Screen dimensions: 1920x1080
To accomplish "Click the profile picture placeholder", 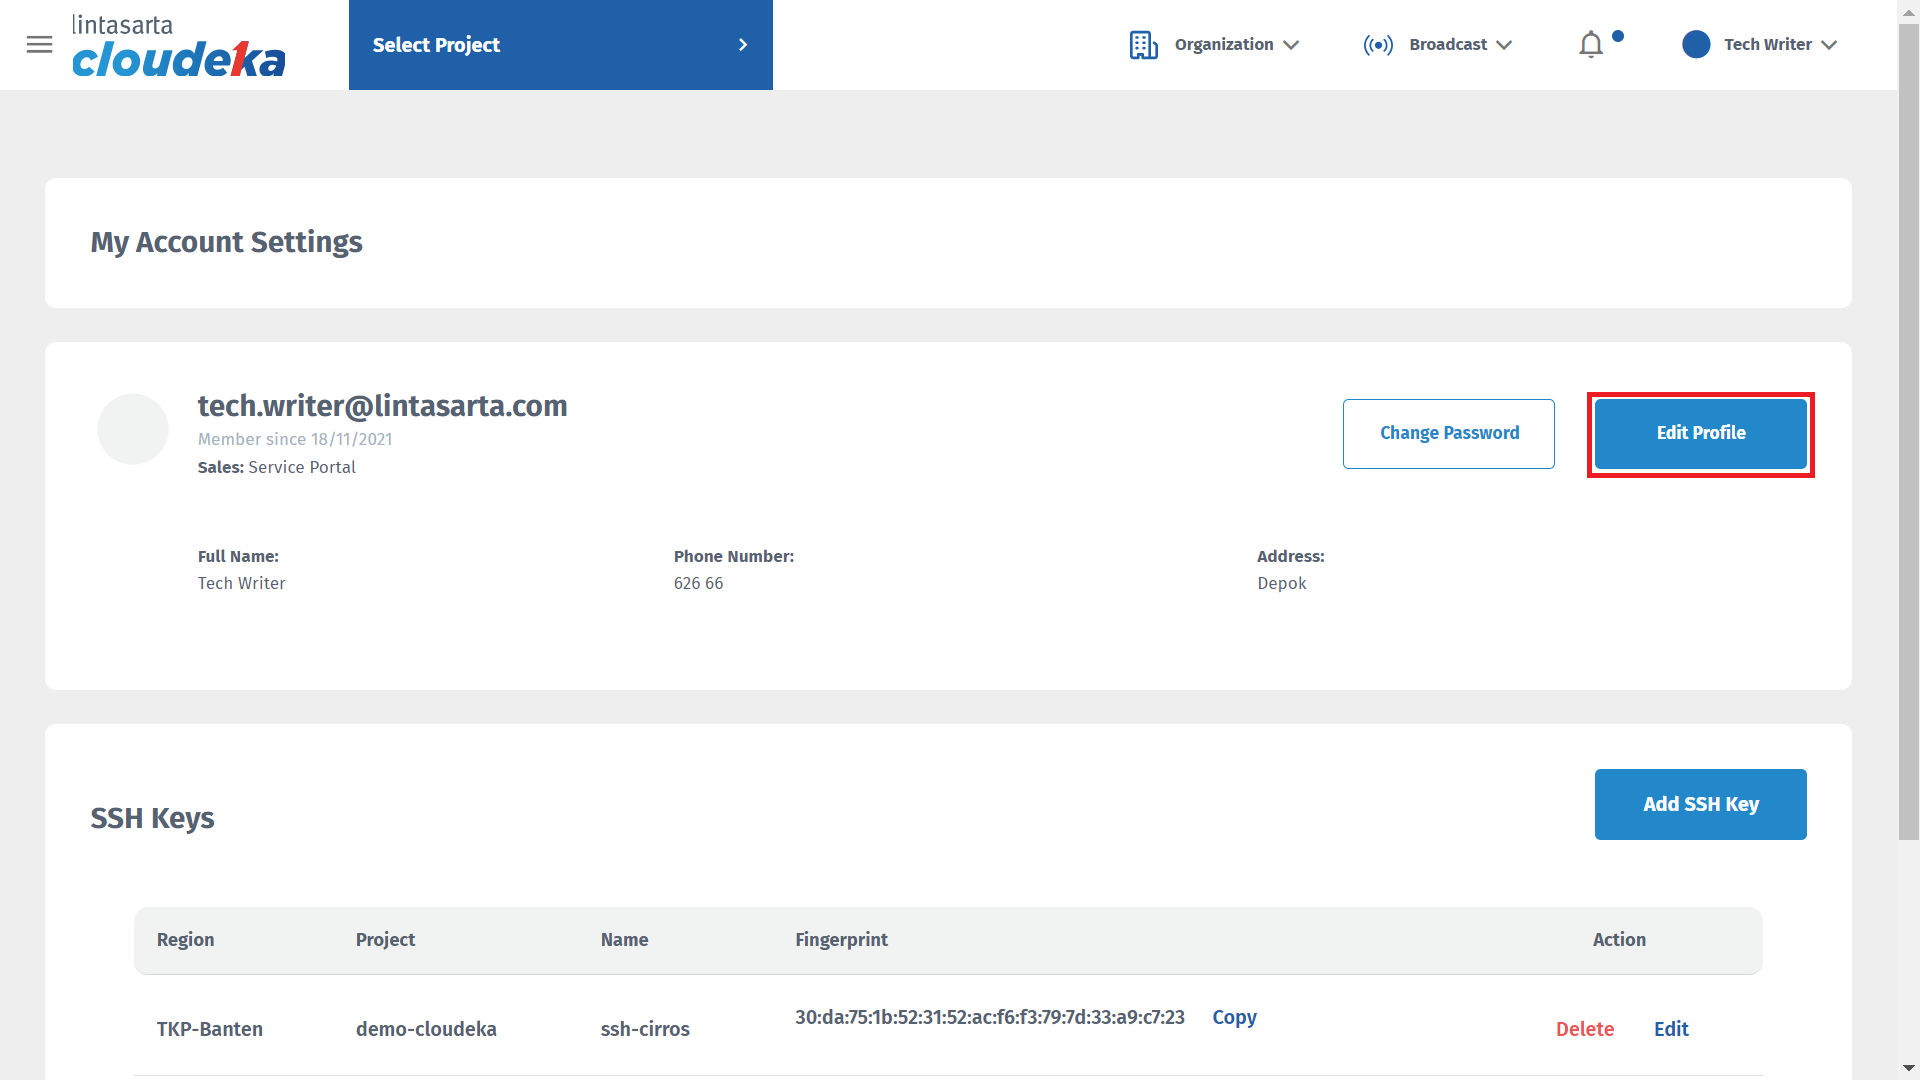I will pyautogui.click(x=133, y=429).
